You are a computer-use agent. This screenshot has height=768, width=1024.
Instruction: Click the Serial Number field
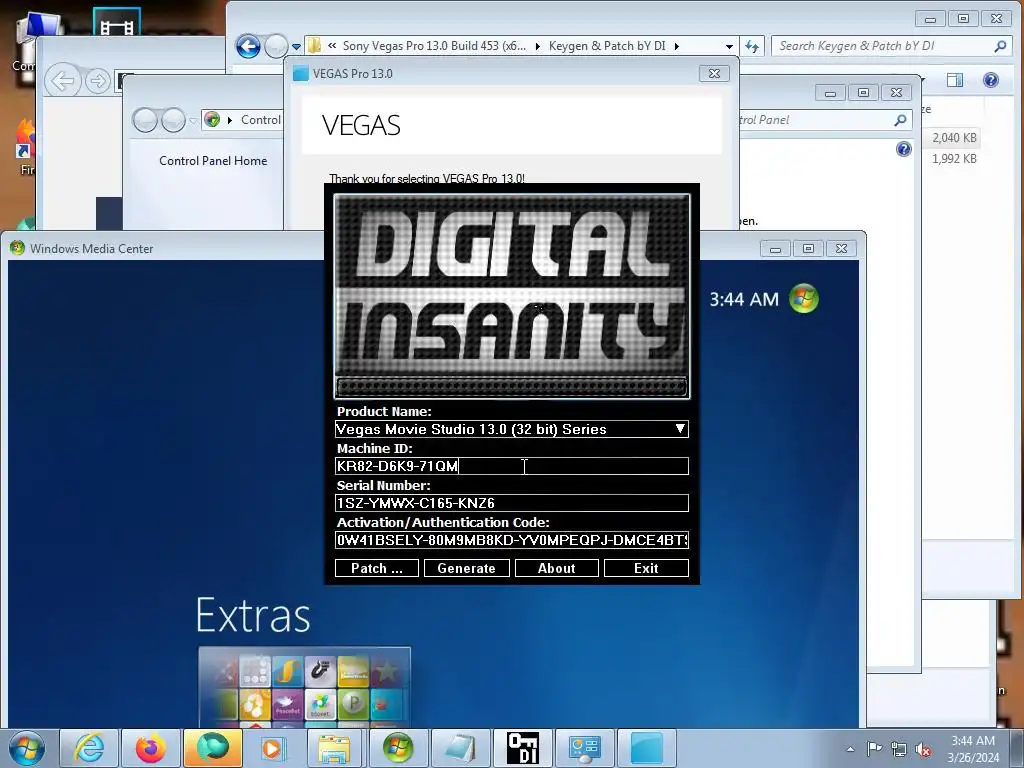coord(511,503)
